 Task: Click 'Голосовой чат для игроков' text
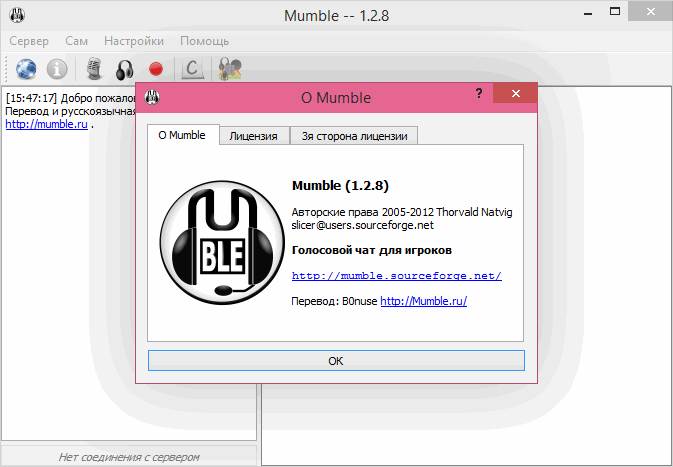372,250
